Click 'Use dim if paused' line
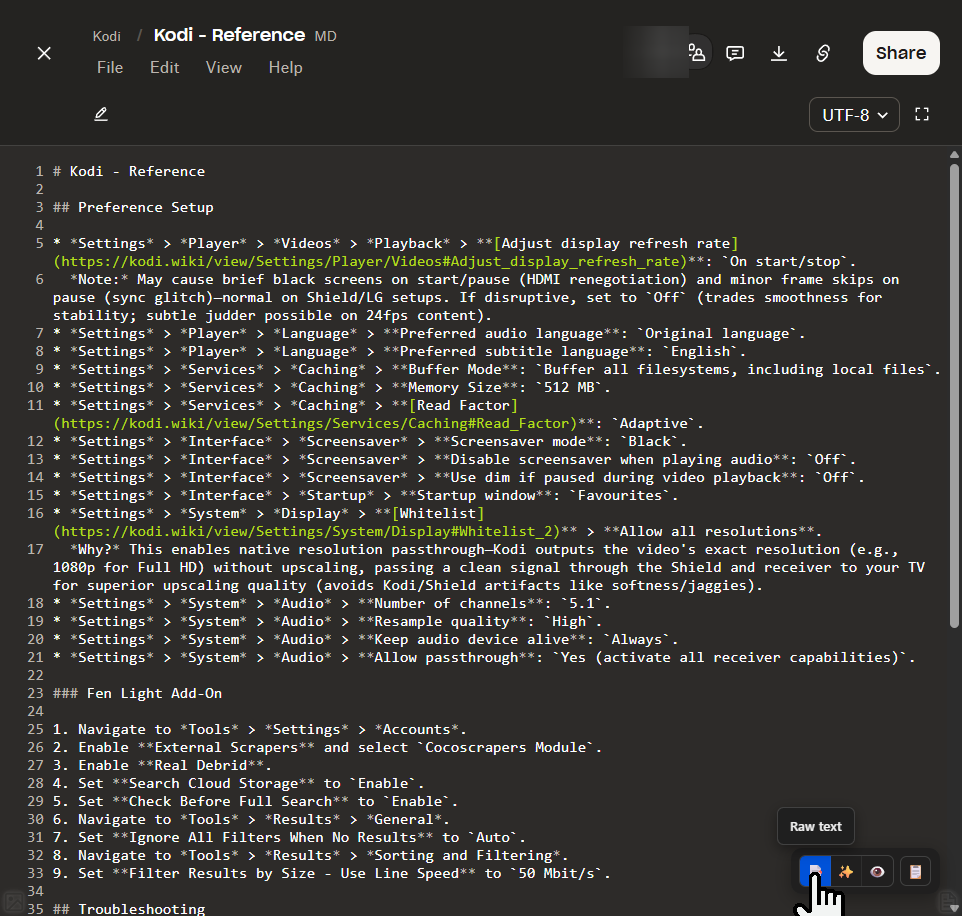Image resolution: width=962 pixels, height=916 pixels. pos(459,477)
